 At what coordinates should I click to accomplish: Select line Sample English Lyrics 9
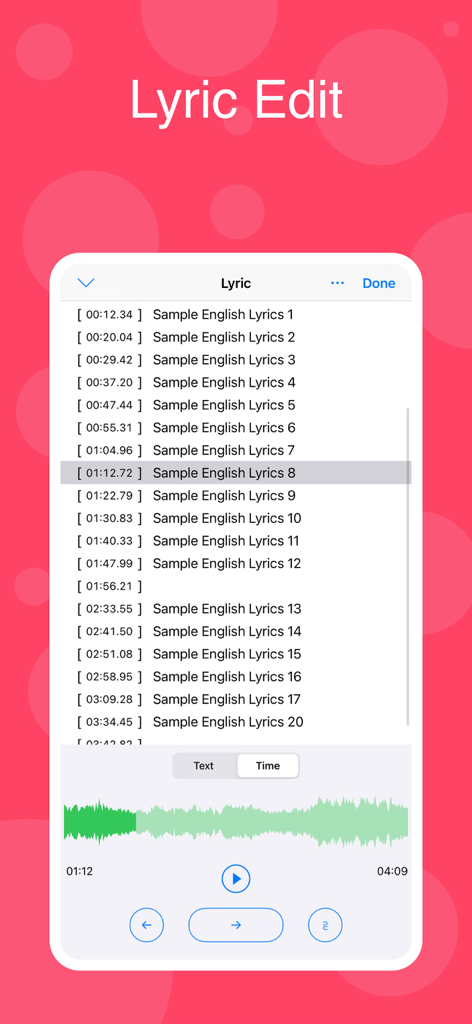coord(224,496)
